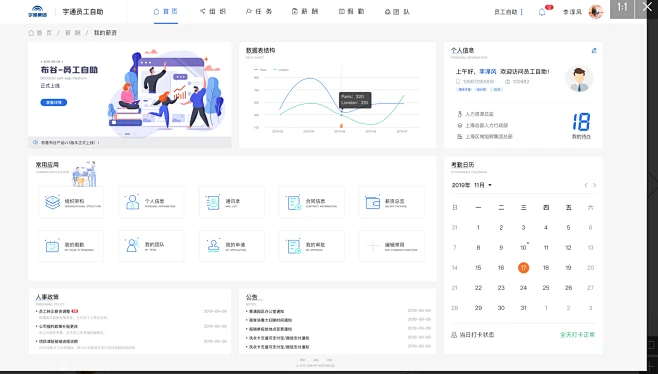Open the wallet icon salary tile
The height and width of the screenshot is (374, 658).
(392, 202)
